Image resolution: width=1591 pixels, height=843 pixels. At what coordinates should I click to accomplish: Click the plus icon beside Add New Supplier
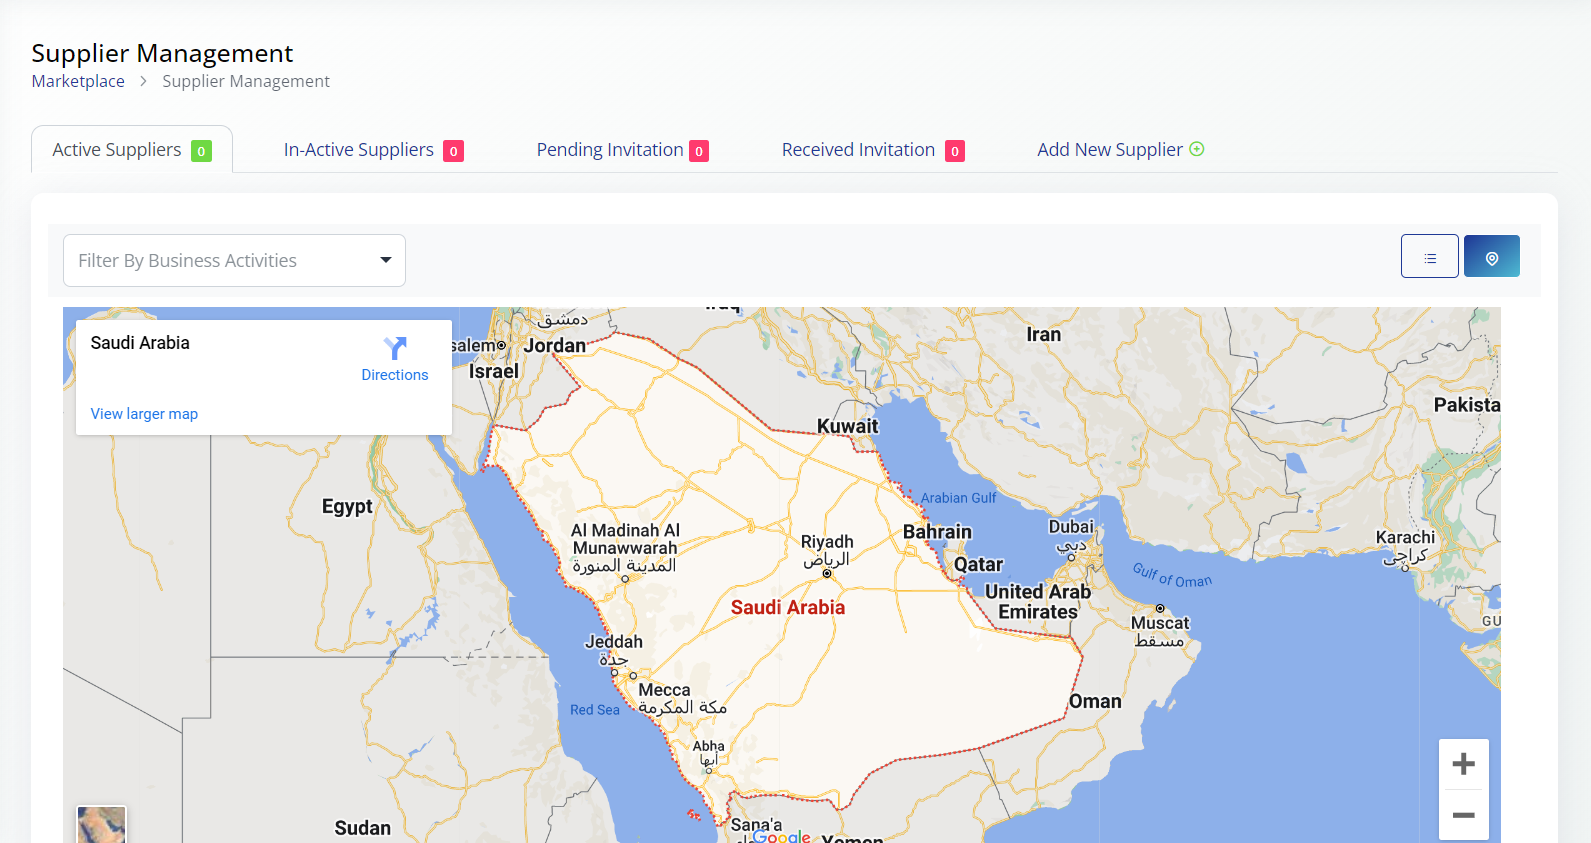point(1197,149)
